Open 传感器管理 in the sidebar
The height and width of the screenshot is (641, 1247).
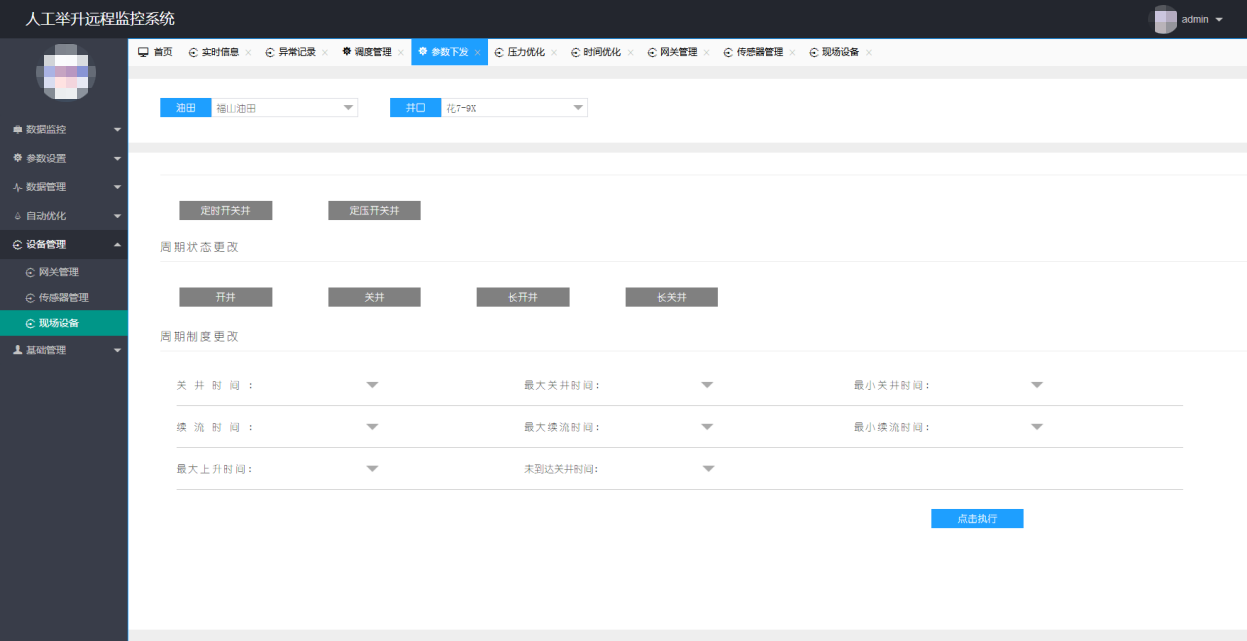(63, 298)
